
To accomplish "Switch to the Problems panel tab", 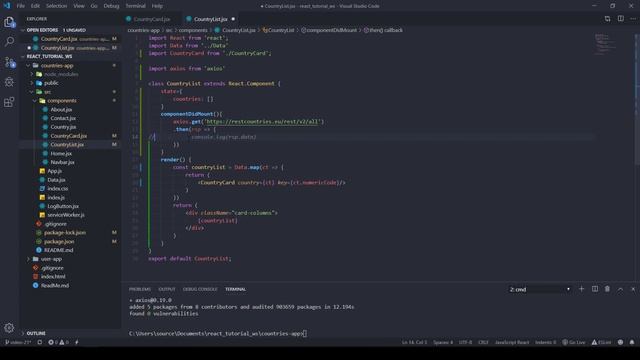I will click(140, 289).
